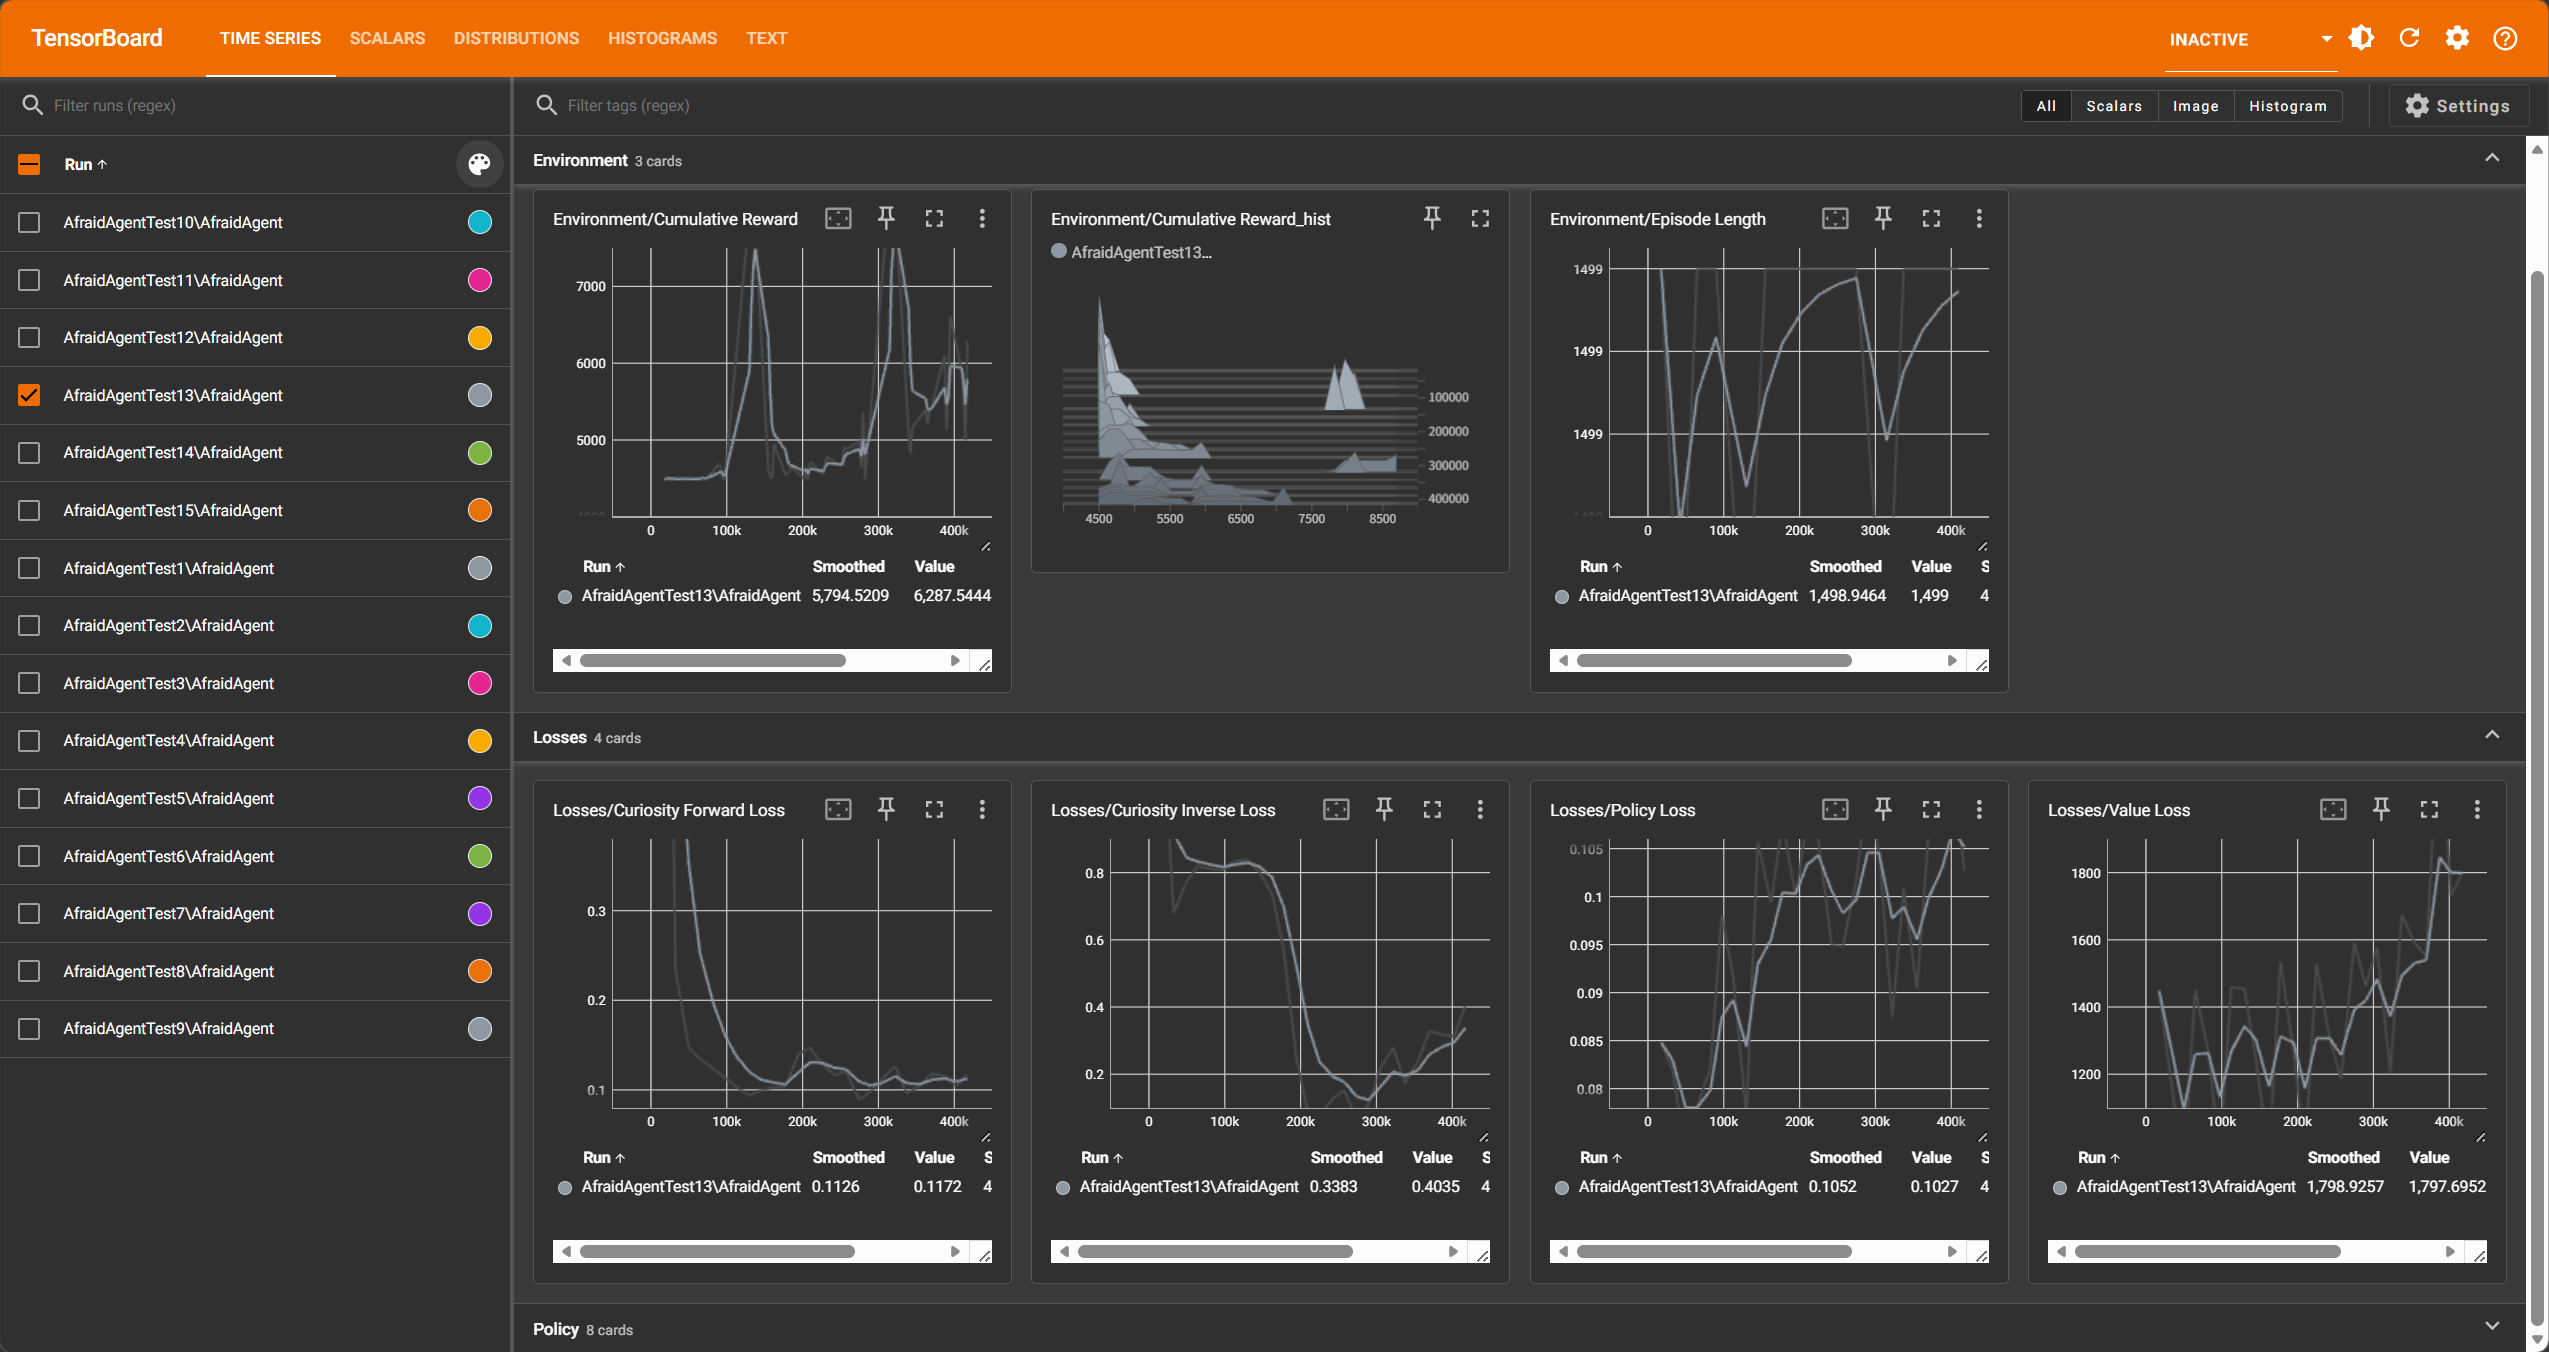2549x1352 pixels.
Task: Check the AfraidAgentTest5 run checkbox
Action: click(29, 798)
